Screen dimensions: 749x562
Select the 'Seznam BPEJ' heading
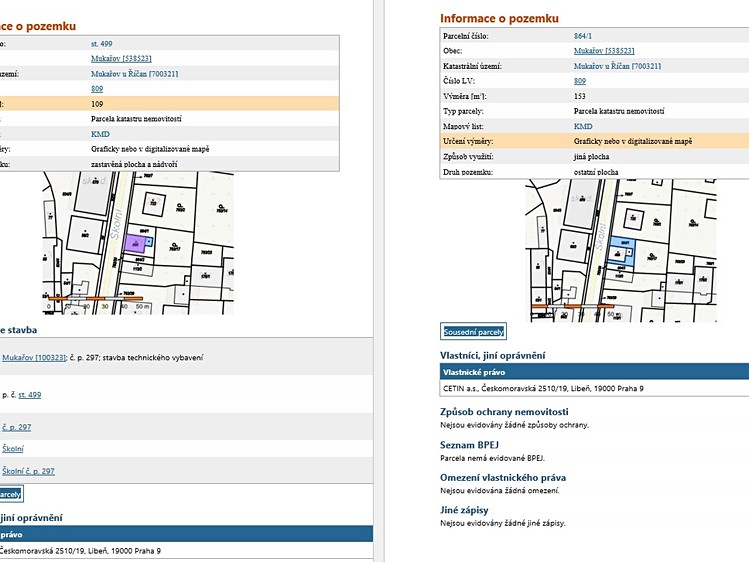click(469, 445)
